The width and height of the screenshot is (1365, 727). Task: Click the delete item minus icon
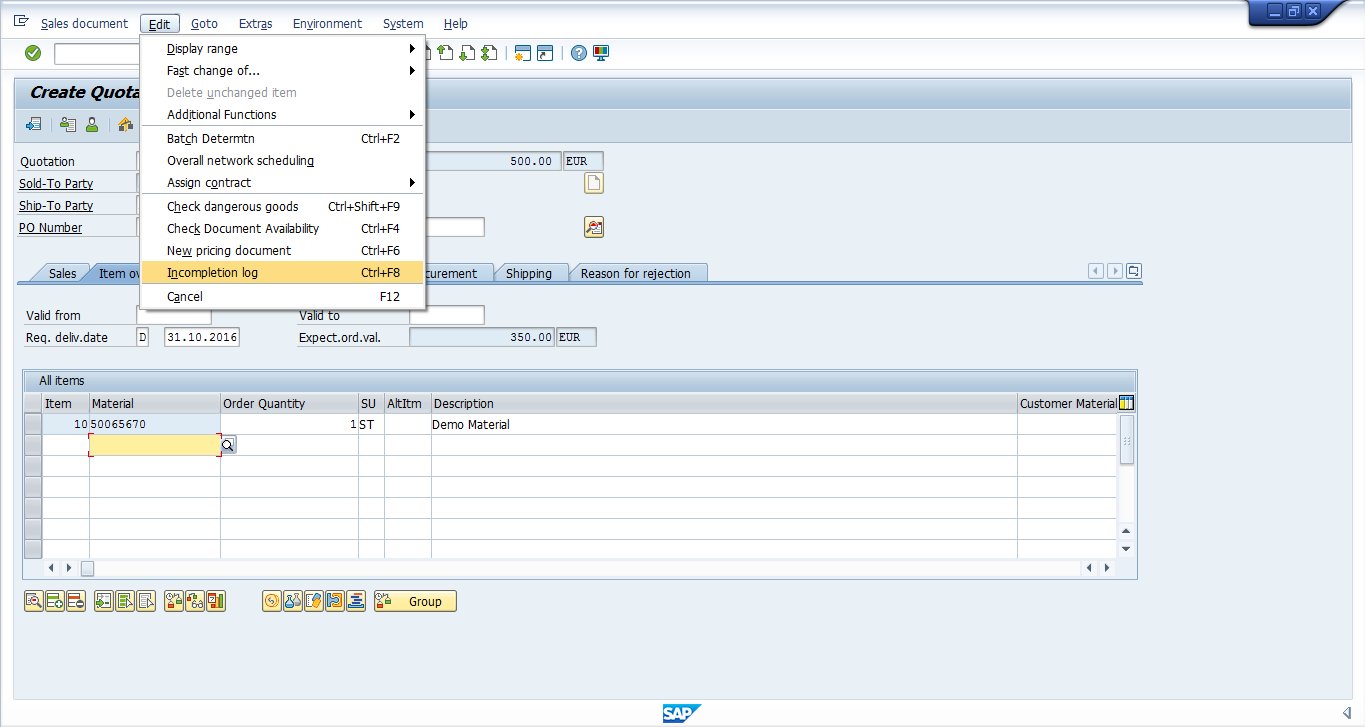click(76, 601)
